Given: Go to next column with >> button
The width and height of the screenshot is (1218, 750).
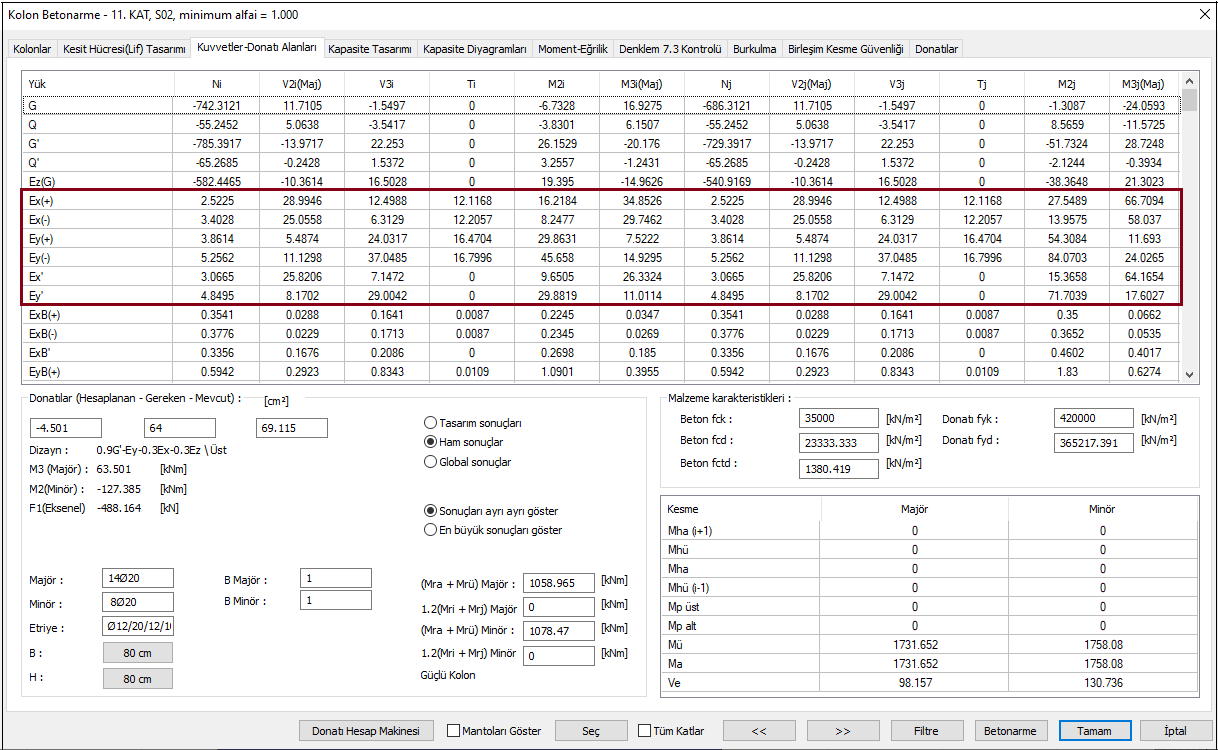Looking at the screenshot, I should click(x=843, y=731).
